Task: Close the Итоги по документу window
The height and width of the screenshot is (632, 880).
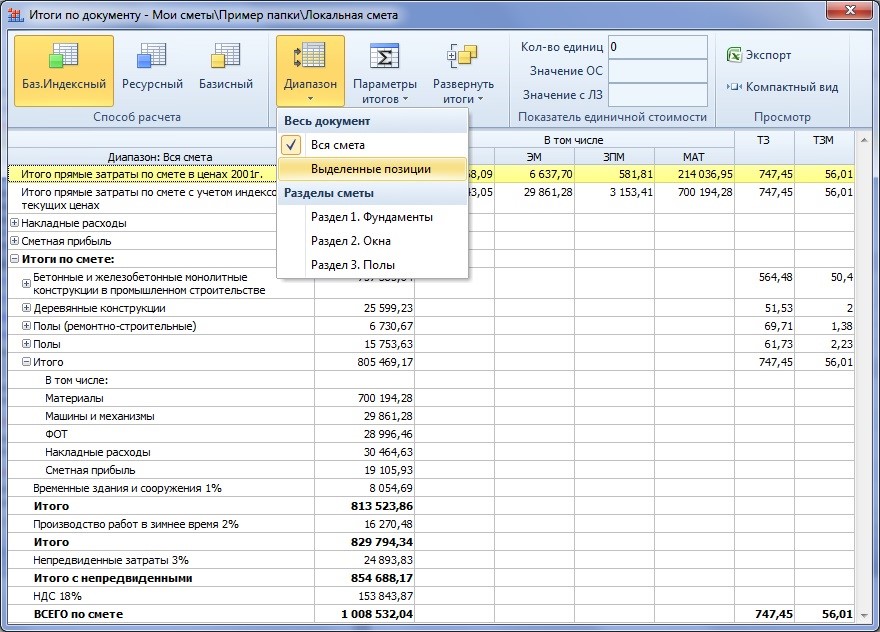Action: (850, 10)
